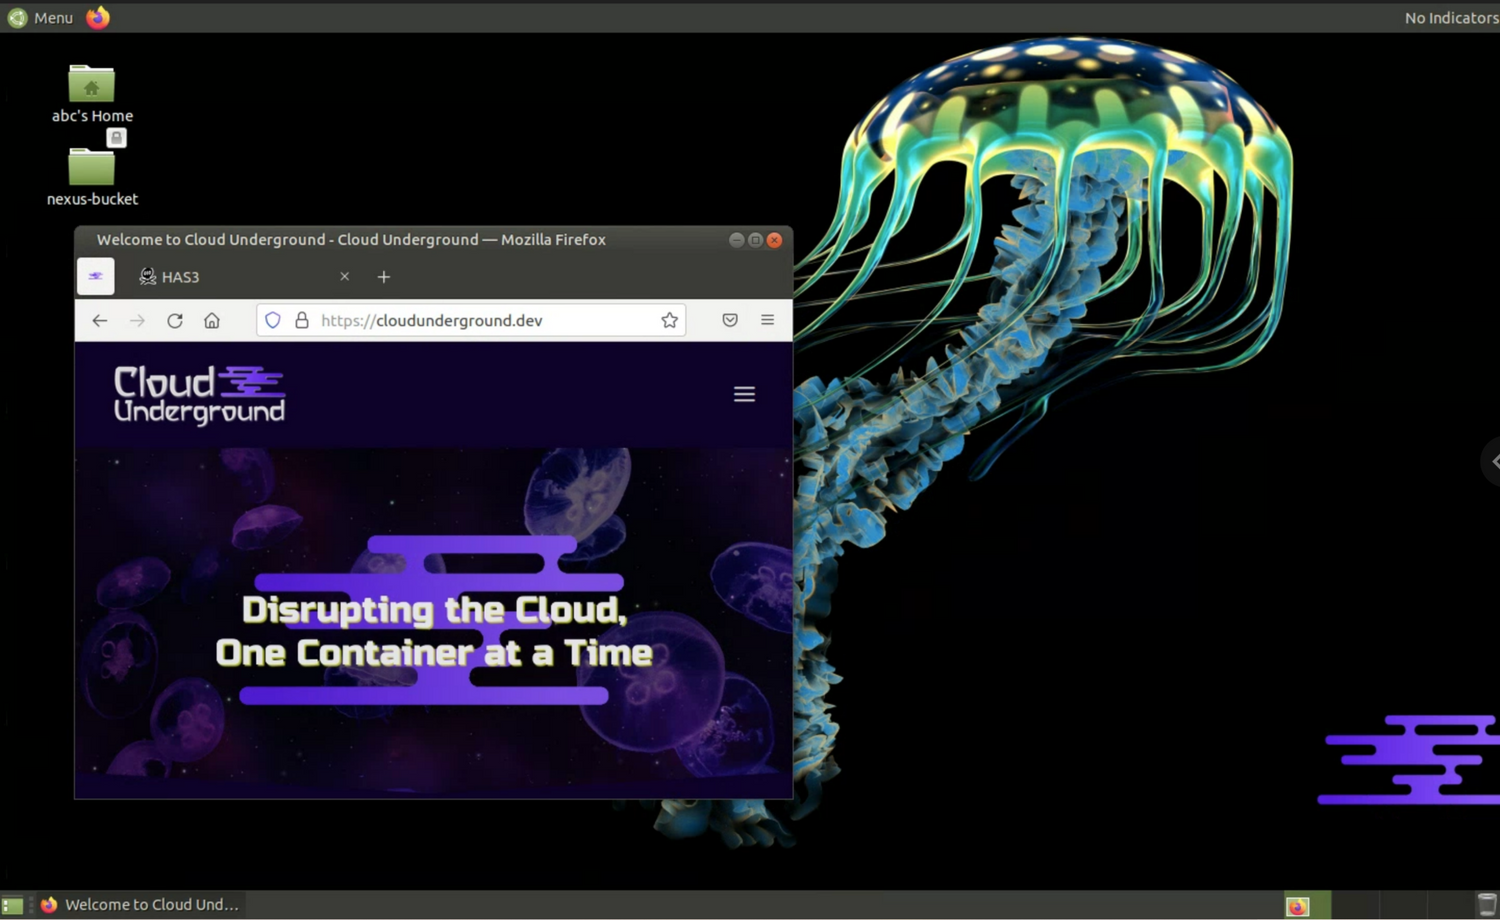Open the trash from the taskbar corner
1500x920 pixels.
1486,904
